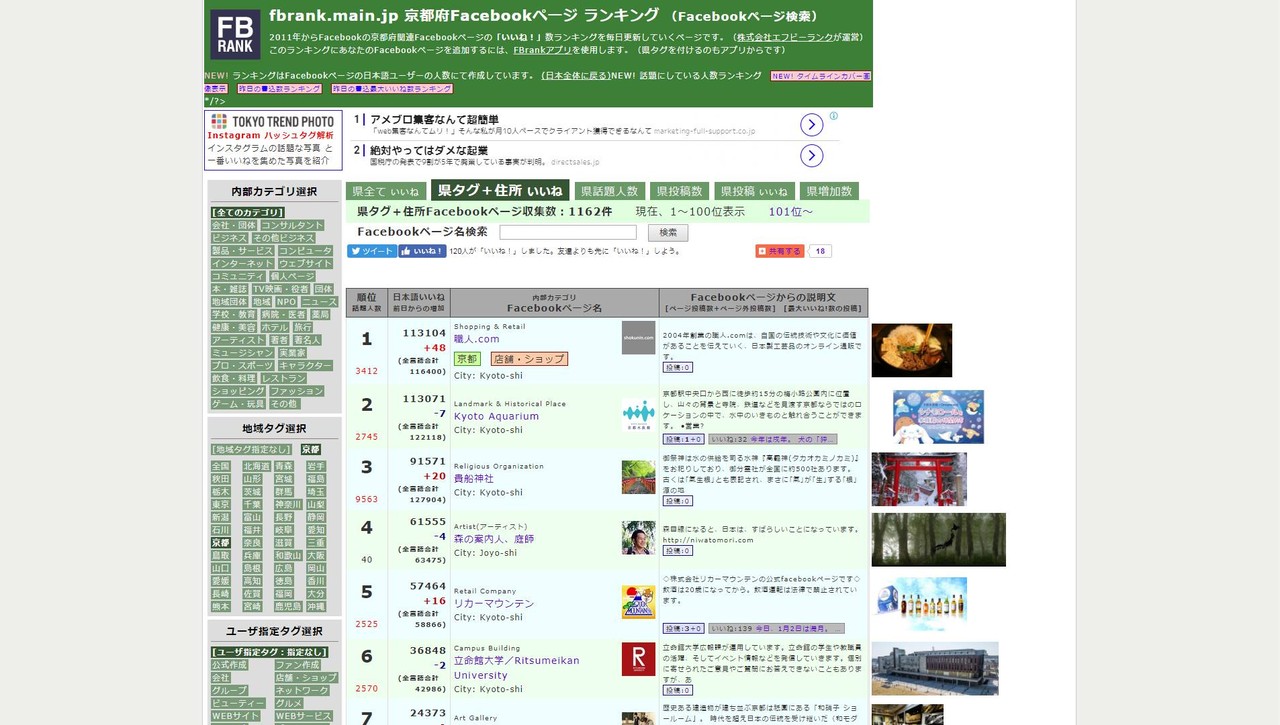Click the Twitter ツイート button
This screenshot has height=725, width=1280.
[372, 251]
